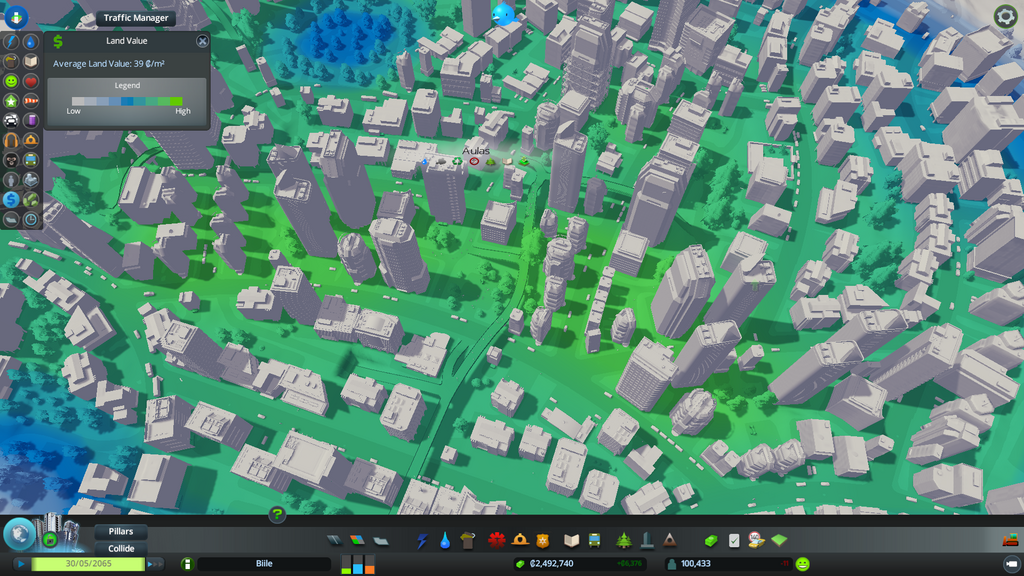Open the Electricity build menu lightning bolt
The width and height of the screenshot is (1024, 576).
[422, 541]
